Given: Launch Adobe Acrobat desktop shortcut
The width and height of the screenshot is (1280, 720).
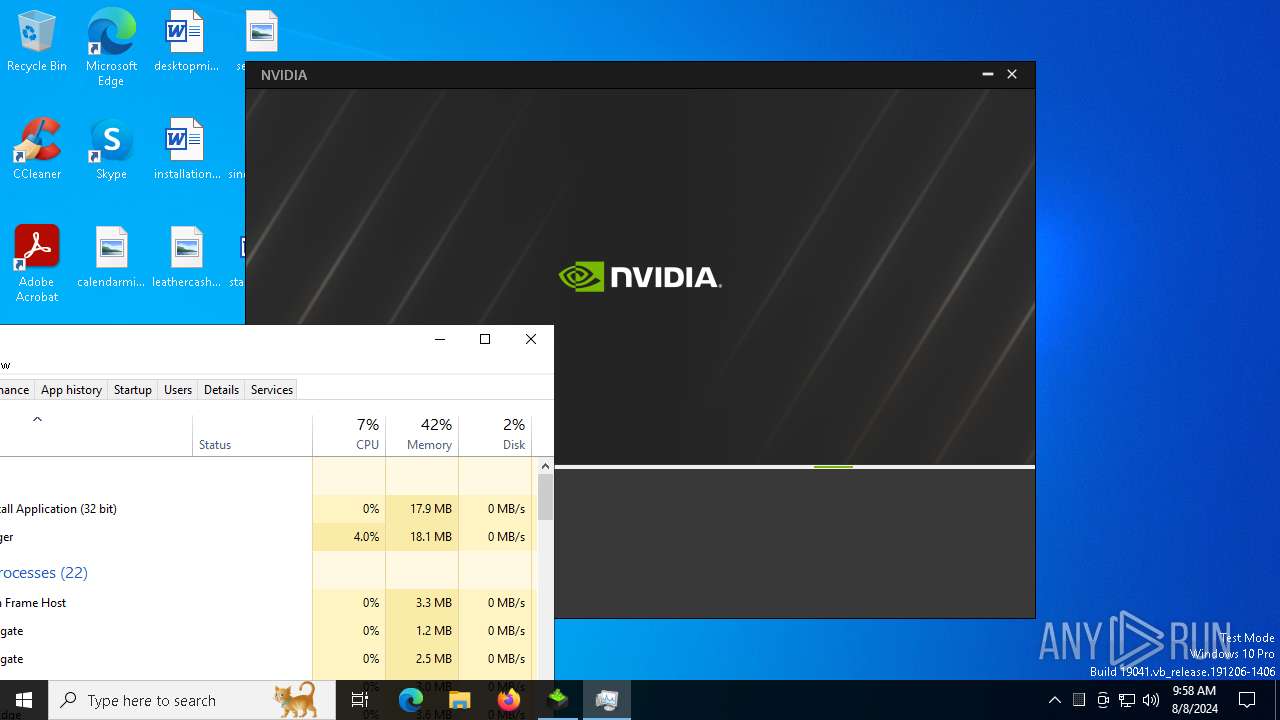Looking at the screenshot, I should pyautogui.click(x=37, y=263).
